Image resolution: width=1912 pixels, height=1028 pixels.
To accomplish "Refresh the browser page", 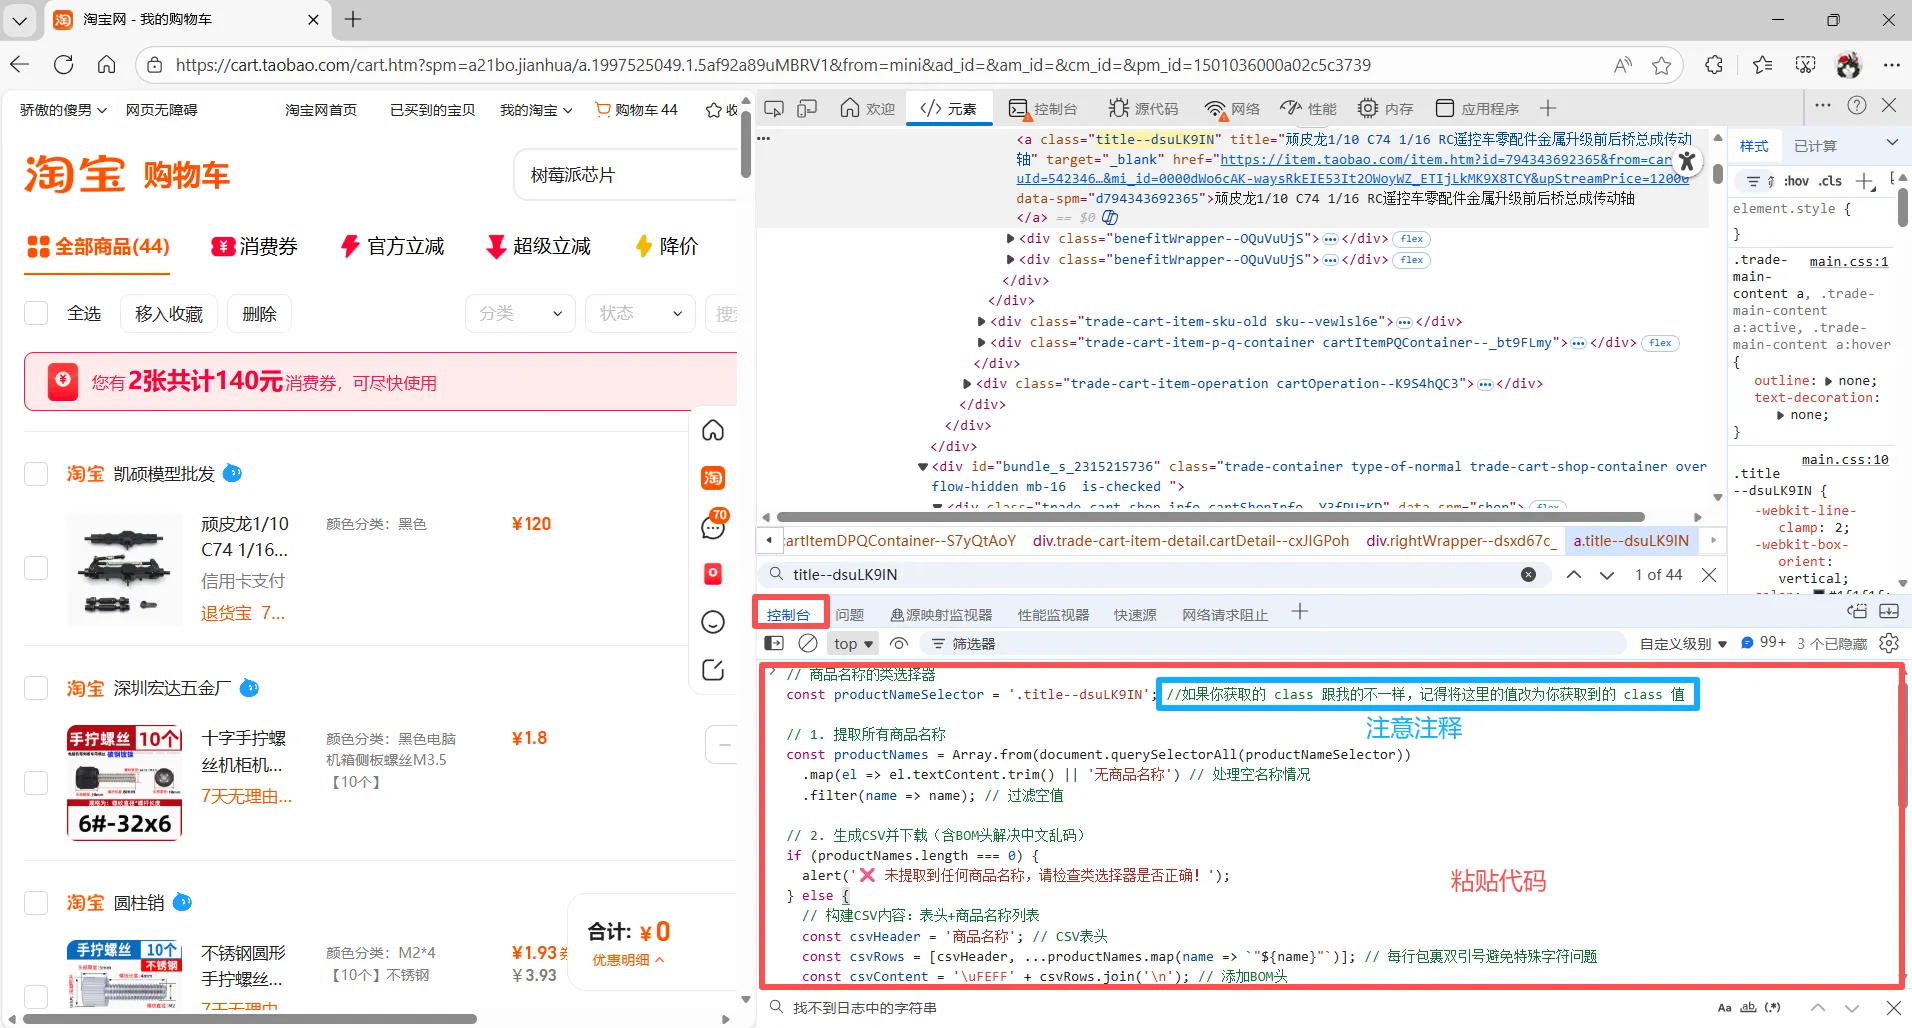I will tap(64, 65).
